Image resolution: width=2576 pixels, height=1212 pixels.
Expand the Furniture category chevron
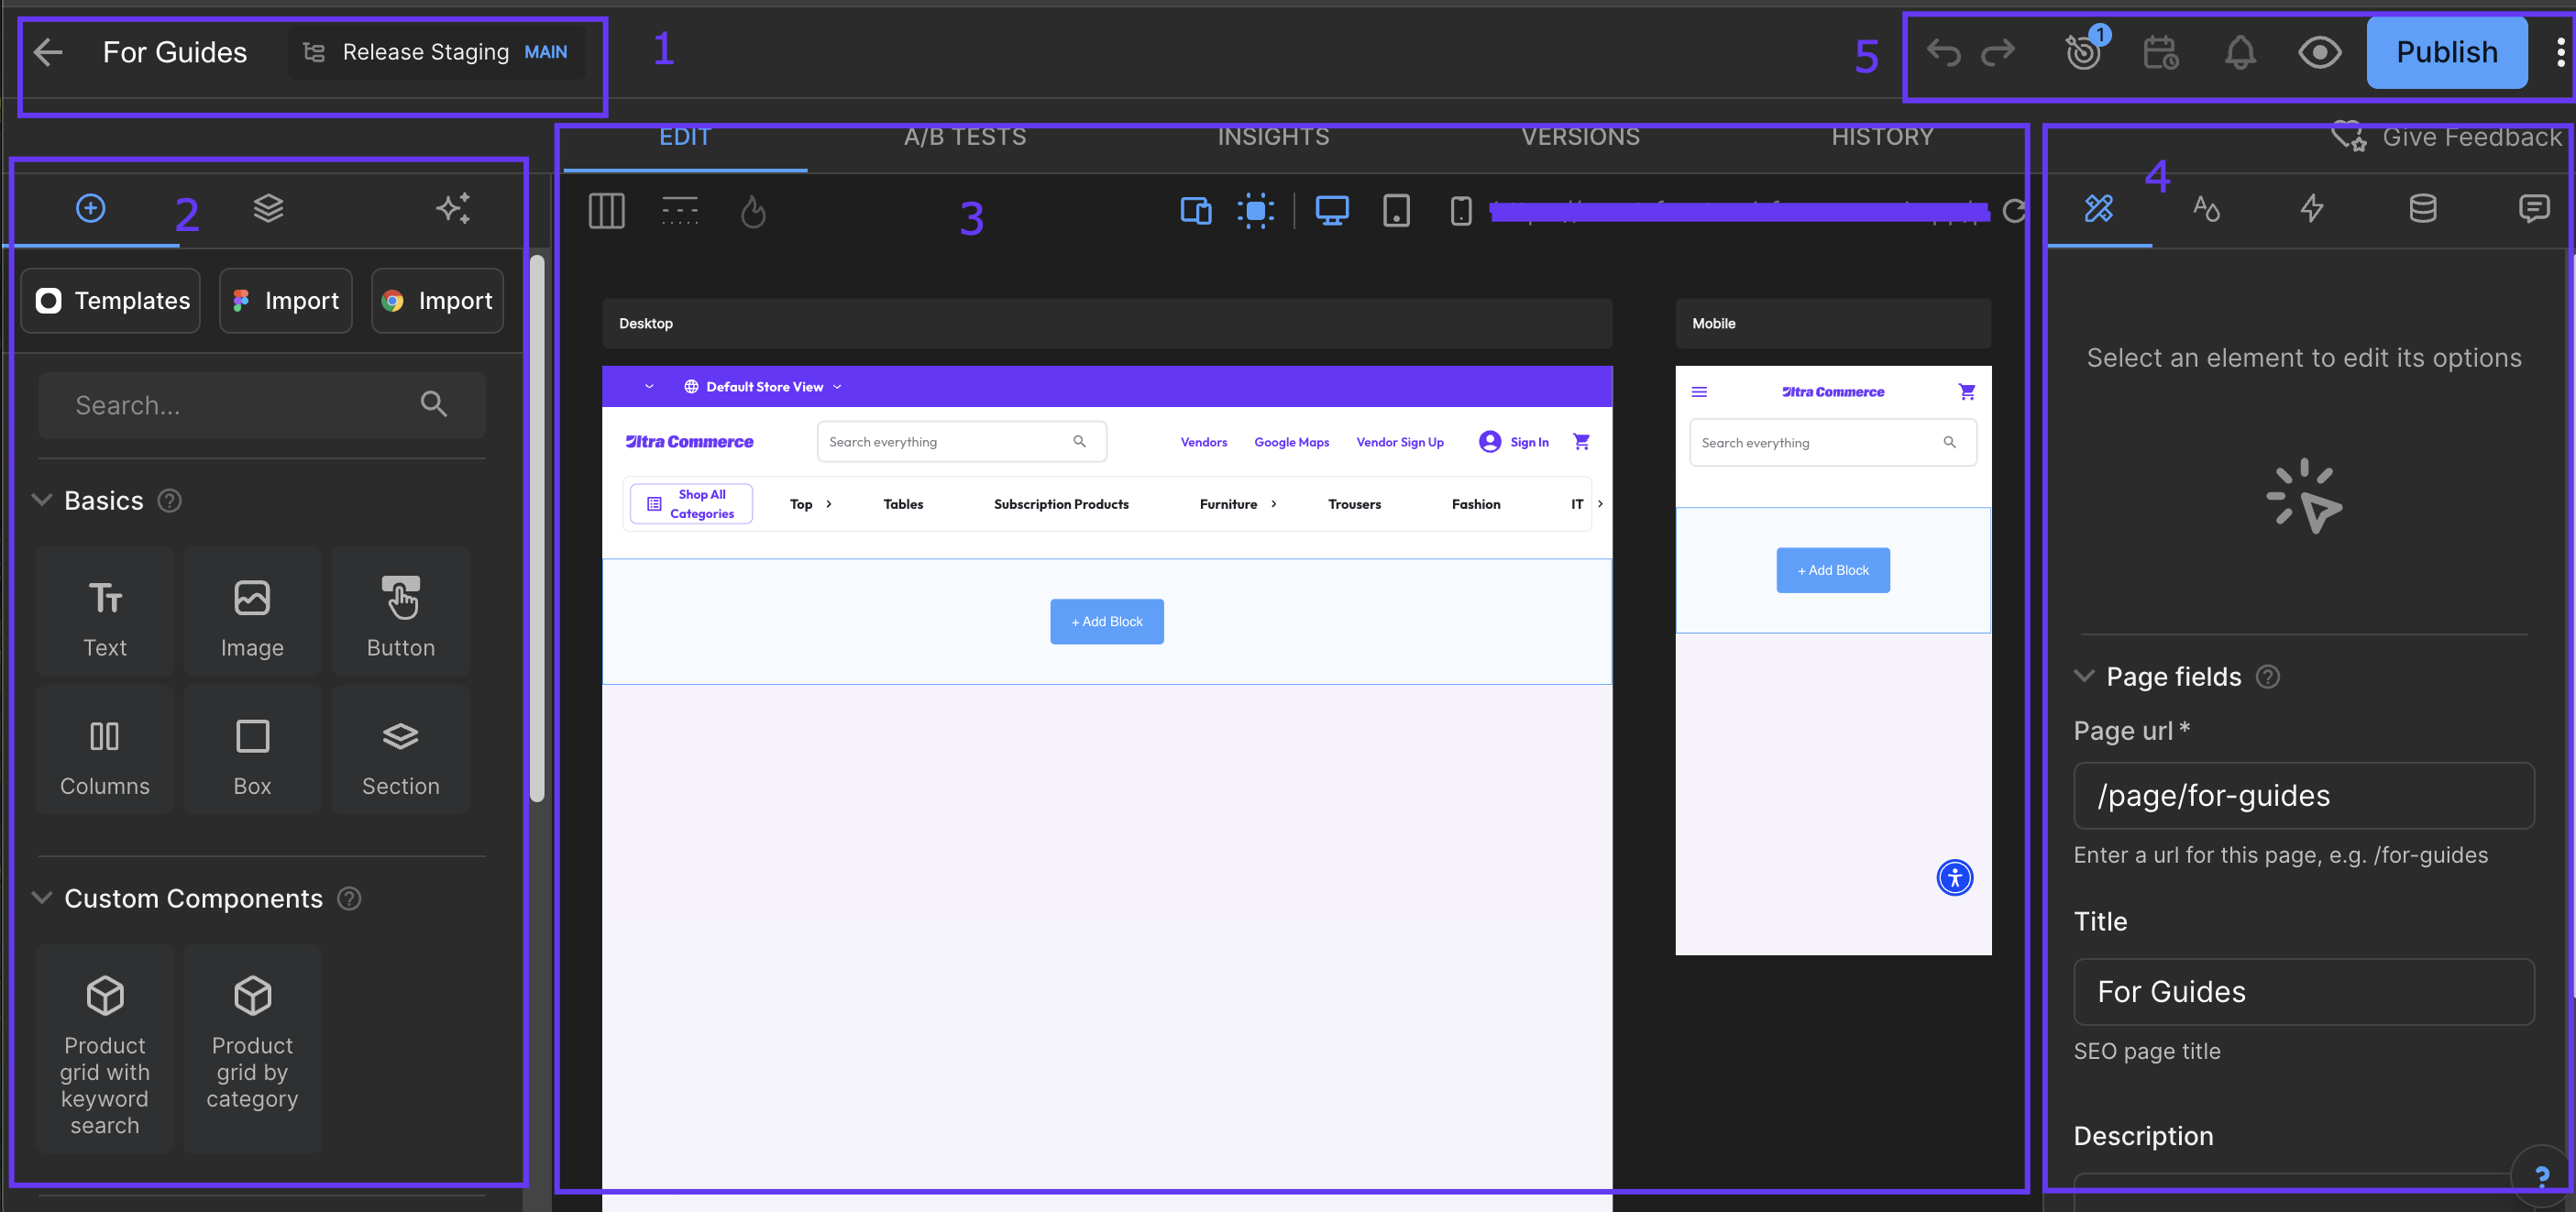coord(1273,504)
